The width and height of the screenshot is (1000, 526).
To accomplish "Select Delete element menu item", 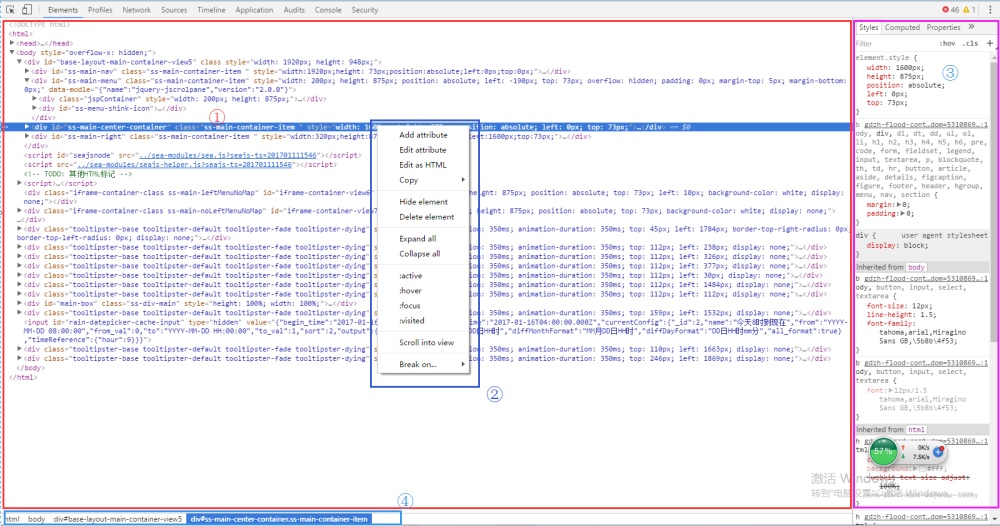I will click(424, 217).
